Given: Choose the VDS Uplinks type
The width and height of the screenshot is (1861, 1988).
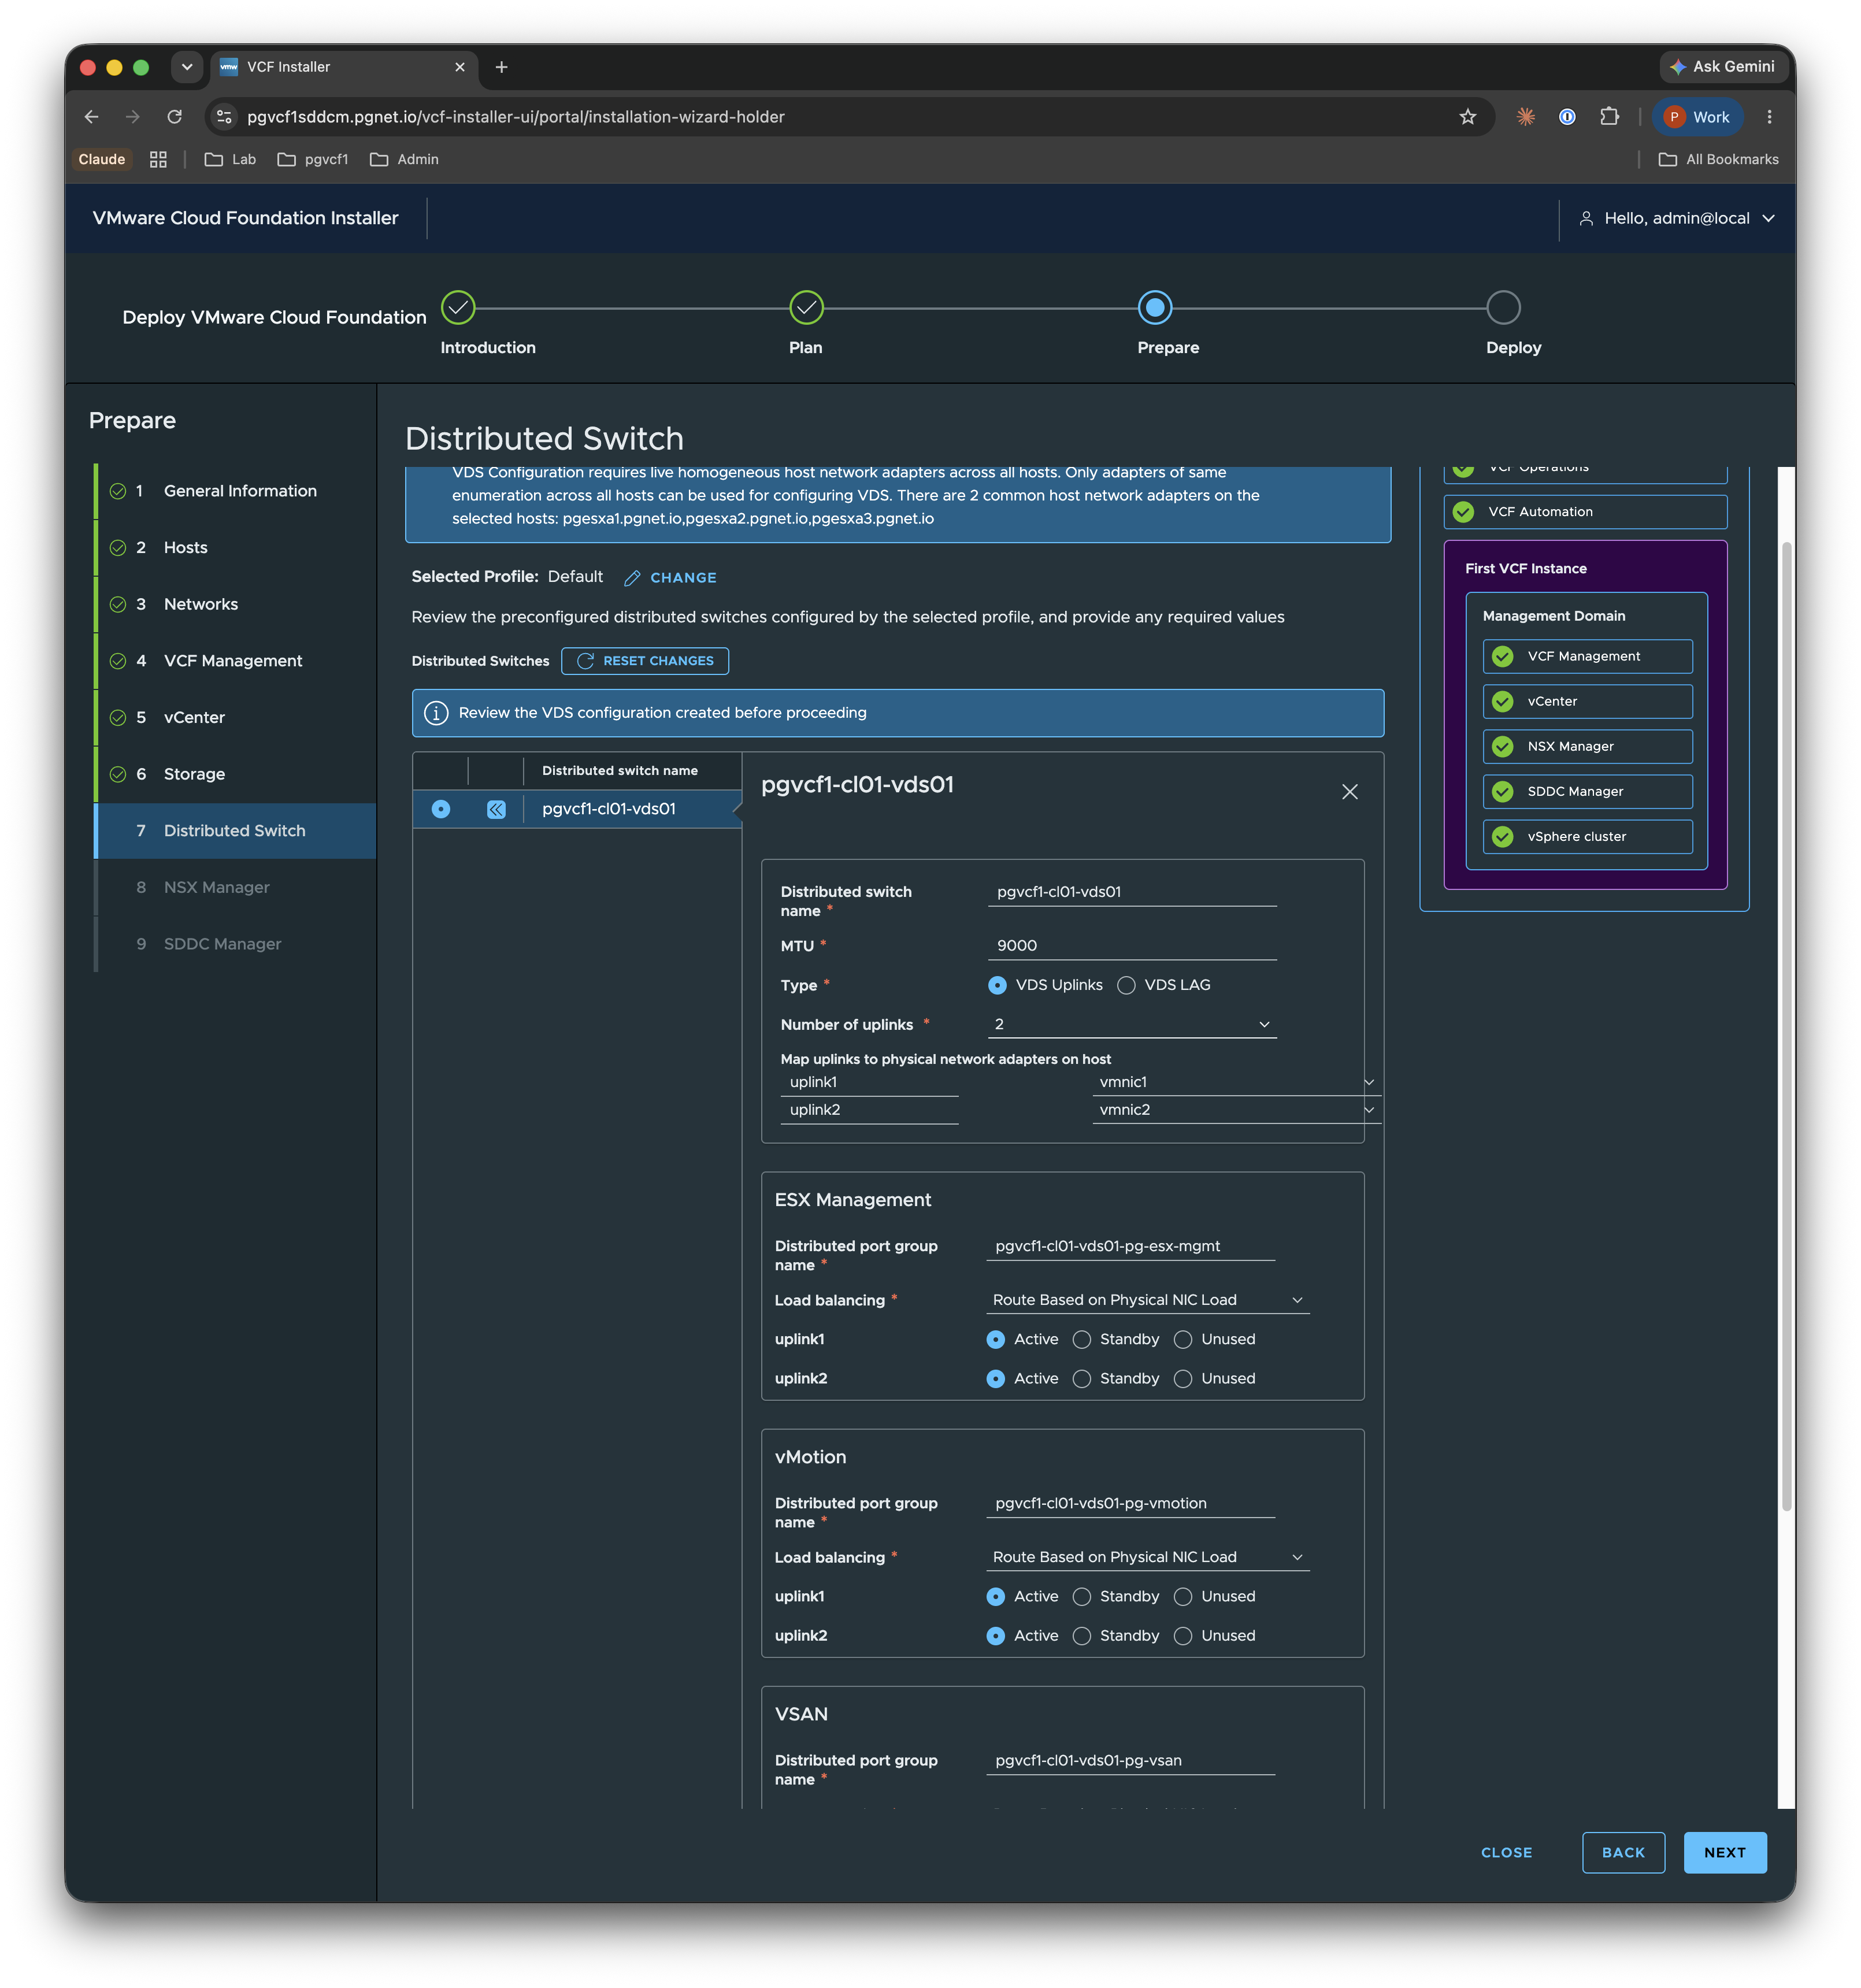Looking at the screenshot, I should click(997, 985).
